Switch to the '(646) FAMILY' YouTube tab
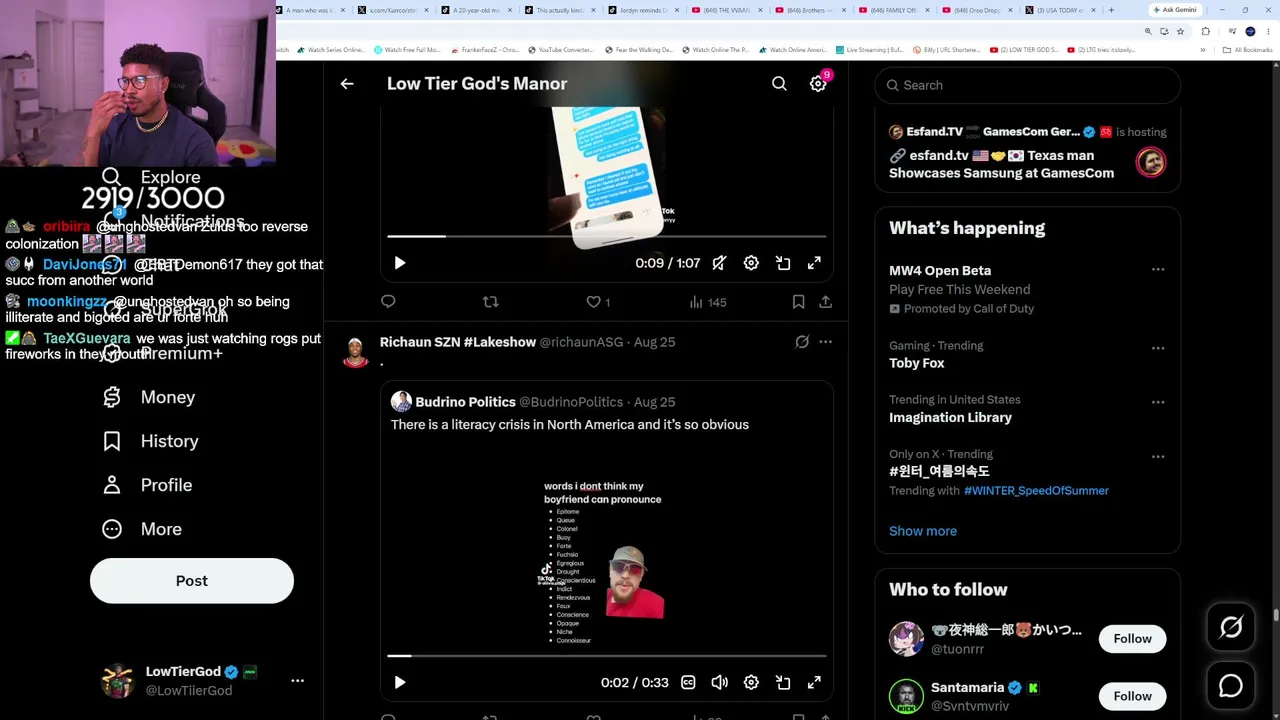 tap(895, 10)
